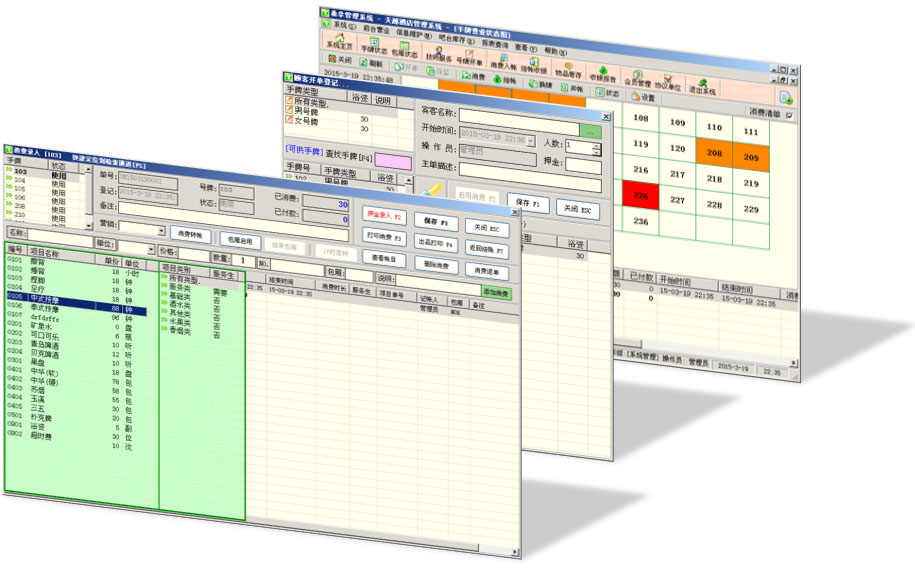Viewport: 915px width, 569px height.
Task: Toggle the 消费清单 checkbox
Action: point(790,116)
